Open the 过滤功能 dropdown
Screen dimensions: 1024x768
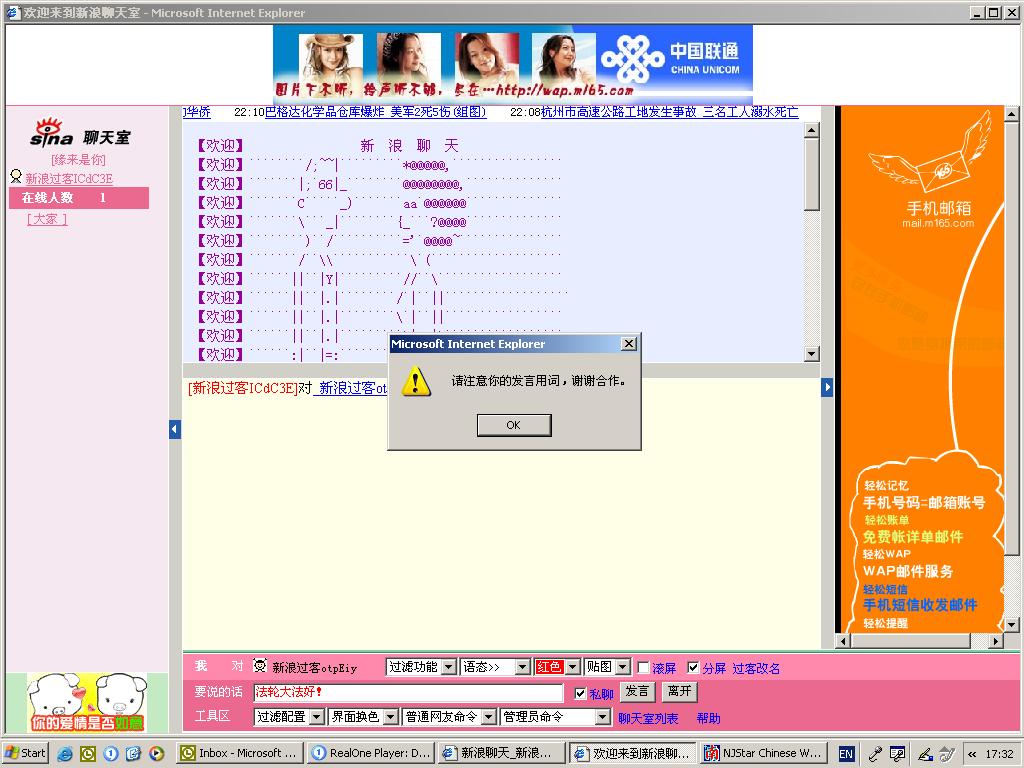[x=421, y=667]
